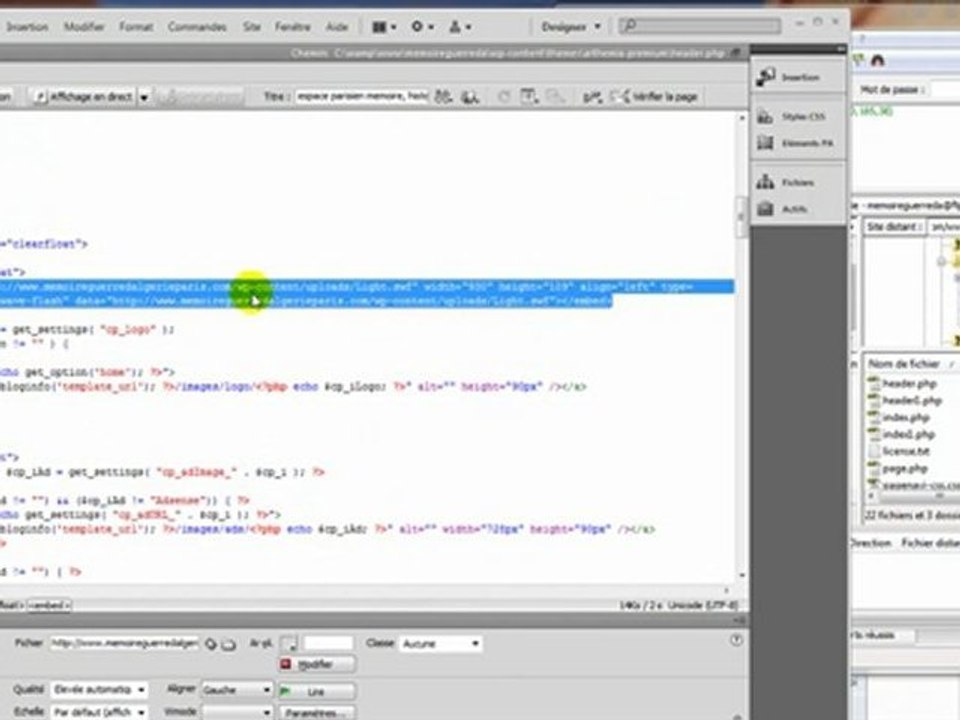The height and width of the screenshot is (720, 960).
Task: Click the Modifier button in Properties
Action: pyautogui.click(x=317, y=664)
